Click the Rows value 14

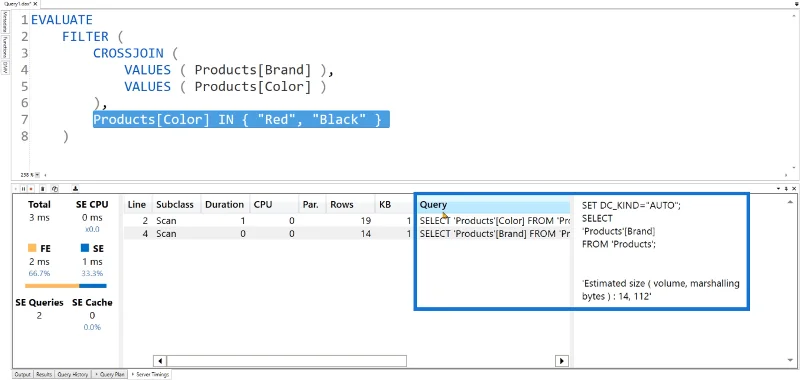(365, 234)
